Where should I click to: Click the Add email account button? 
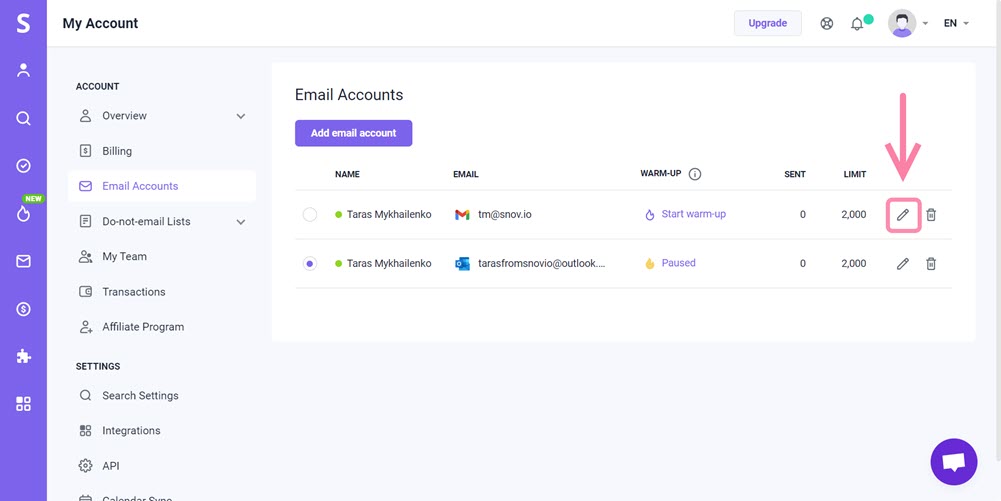[x=354, y=133]
